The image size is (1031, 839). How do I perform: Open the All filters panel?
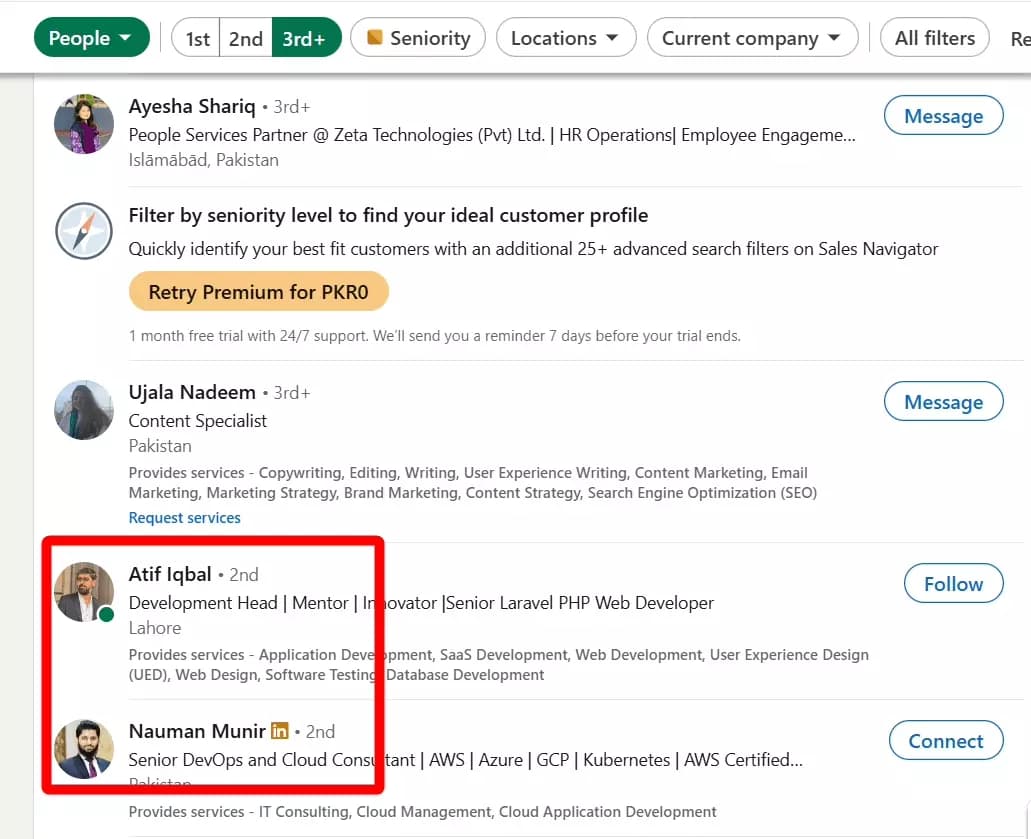point(933,37)
